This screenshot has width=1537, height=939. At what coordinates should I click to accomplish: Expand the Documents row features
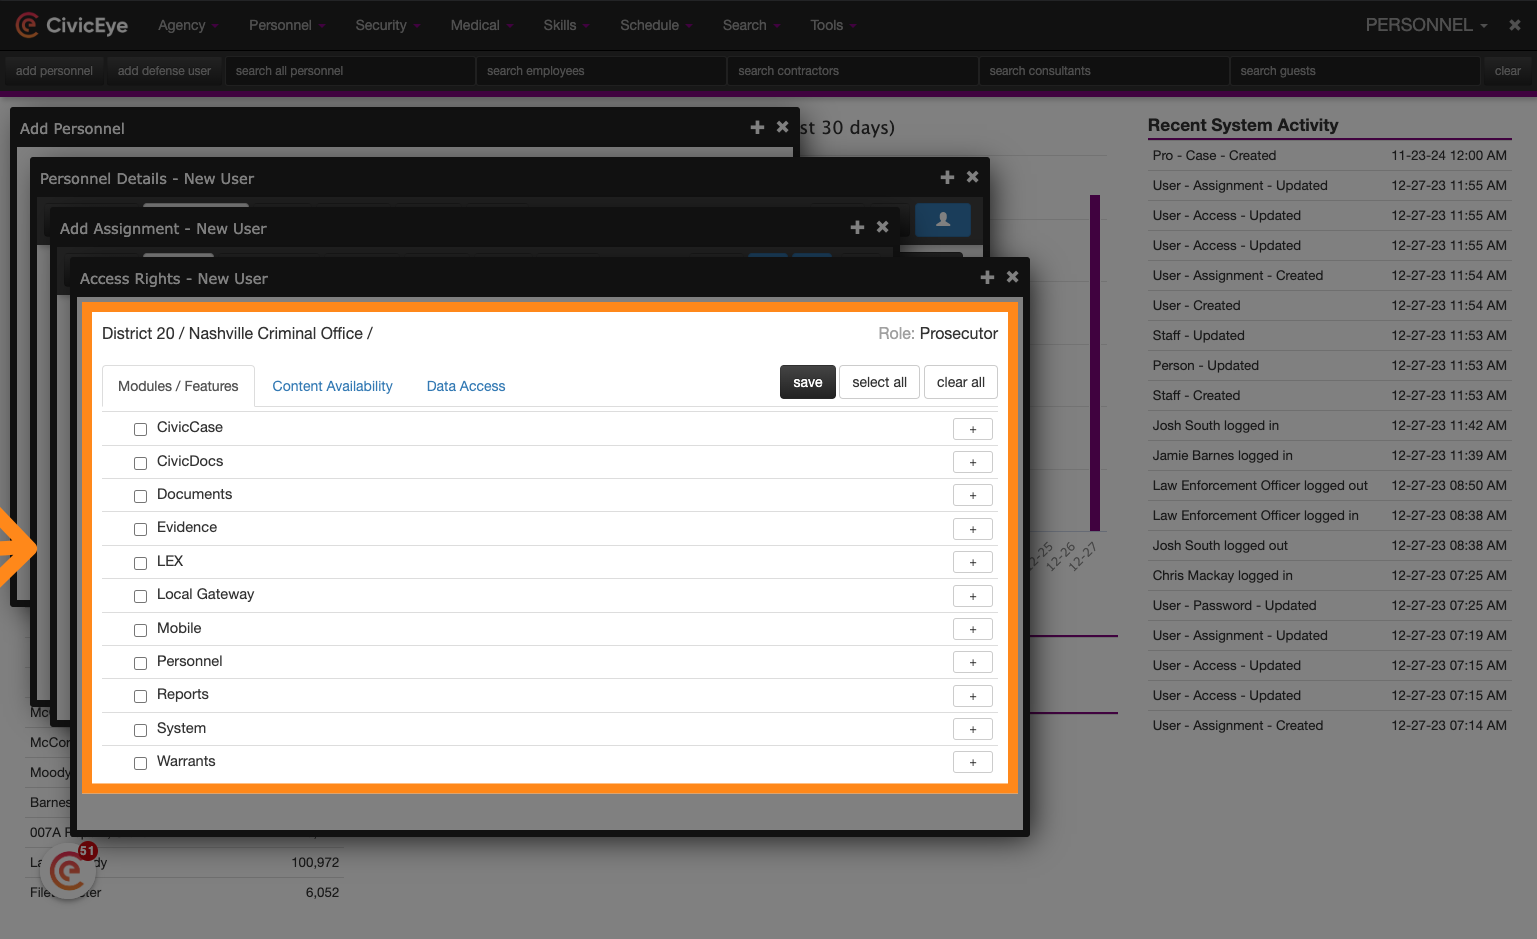point(972,495)
